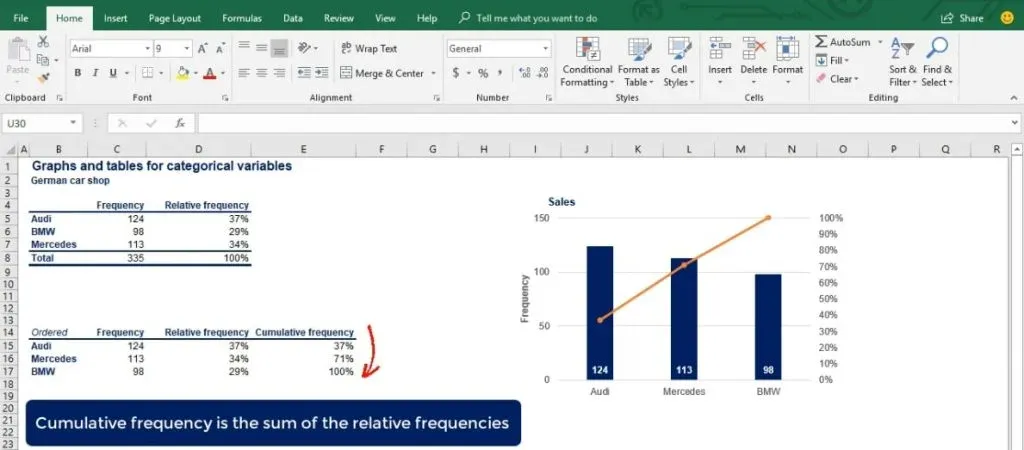Image resolution: width=1024 pixels, height=450 pixels.
Task: Open the Merge & Center dropdown arrow
Action: point(433,73)
